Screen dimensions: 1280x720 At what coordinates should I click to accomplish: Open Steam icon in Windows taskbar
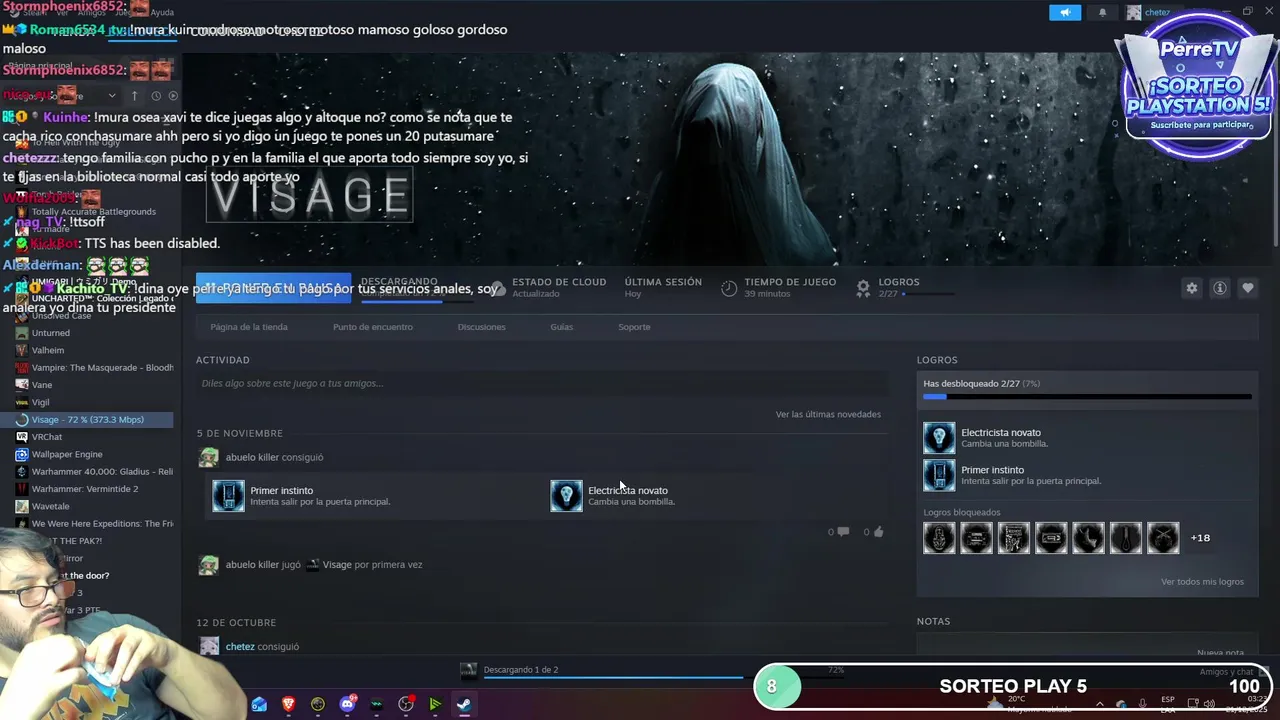point(464,704)
